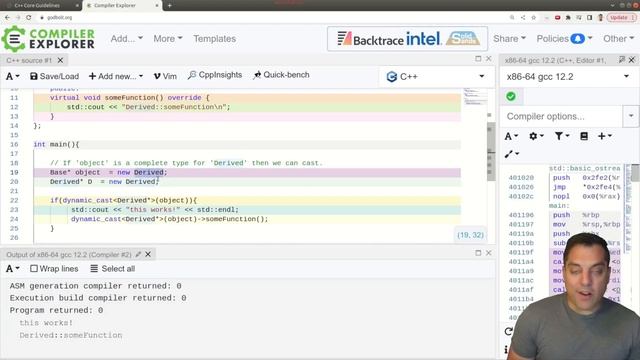The width and height of the screenshot is (640, 360).
Task: Open the compiler output filter menu
Action: (x=562, y=136)
